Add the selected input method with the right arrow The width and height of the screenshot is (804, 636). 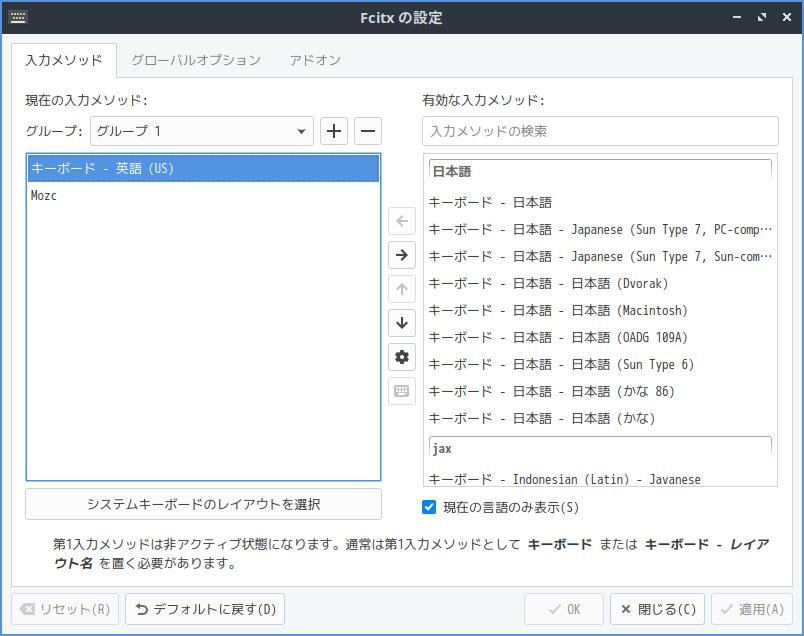(x=401, y=255)
